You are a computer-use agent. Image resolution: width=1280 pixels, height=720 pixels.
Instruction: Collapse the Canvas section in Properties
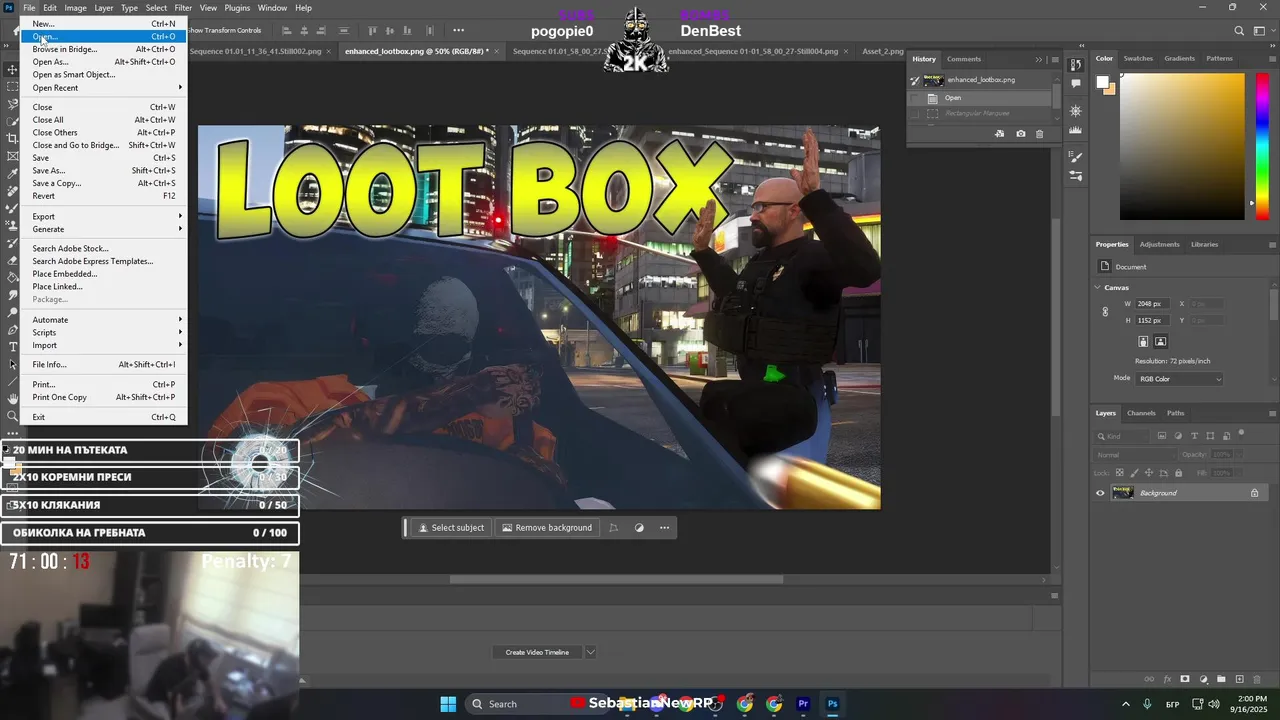click(1098, 288)
